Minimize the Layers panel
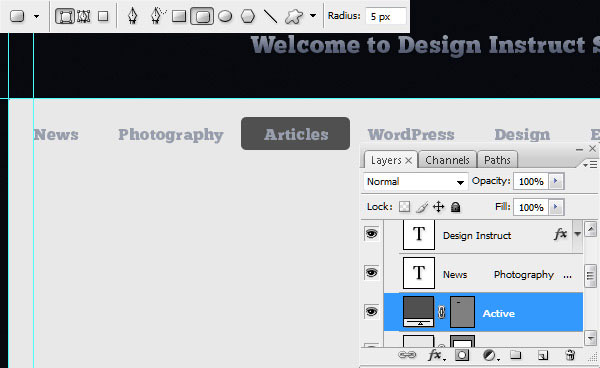The width and height of the screenshot is (600, 368). click(579, 150)
